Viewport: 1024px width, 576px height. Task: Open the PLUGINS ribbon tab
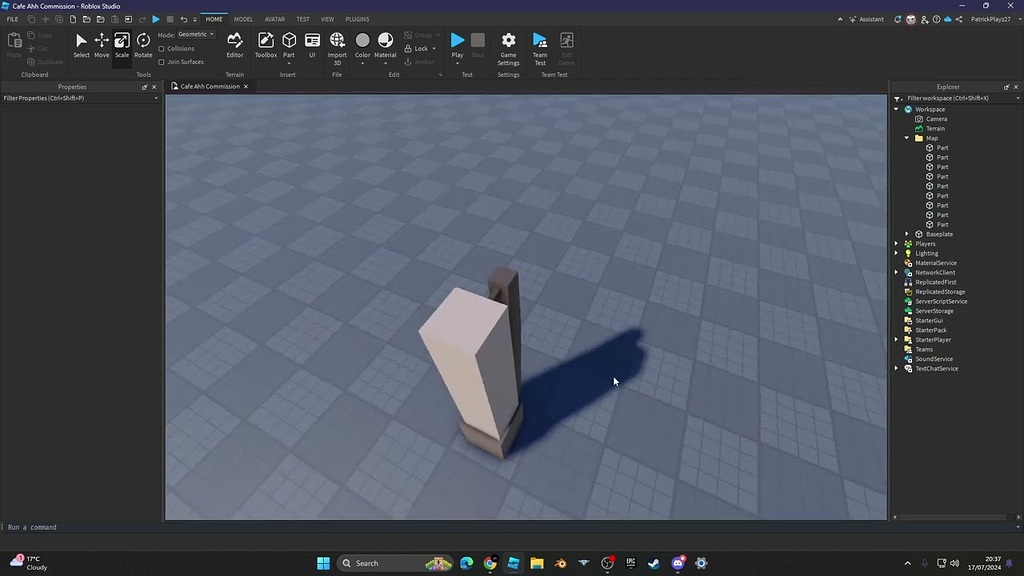pyautogui.click(x=357, y=18)
